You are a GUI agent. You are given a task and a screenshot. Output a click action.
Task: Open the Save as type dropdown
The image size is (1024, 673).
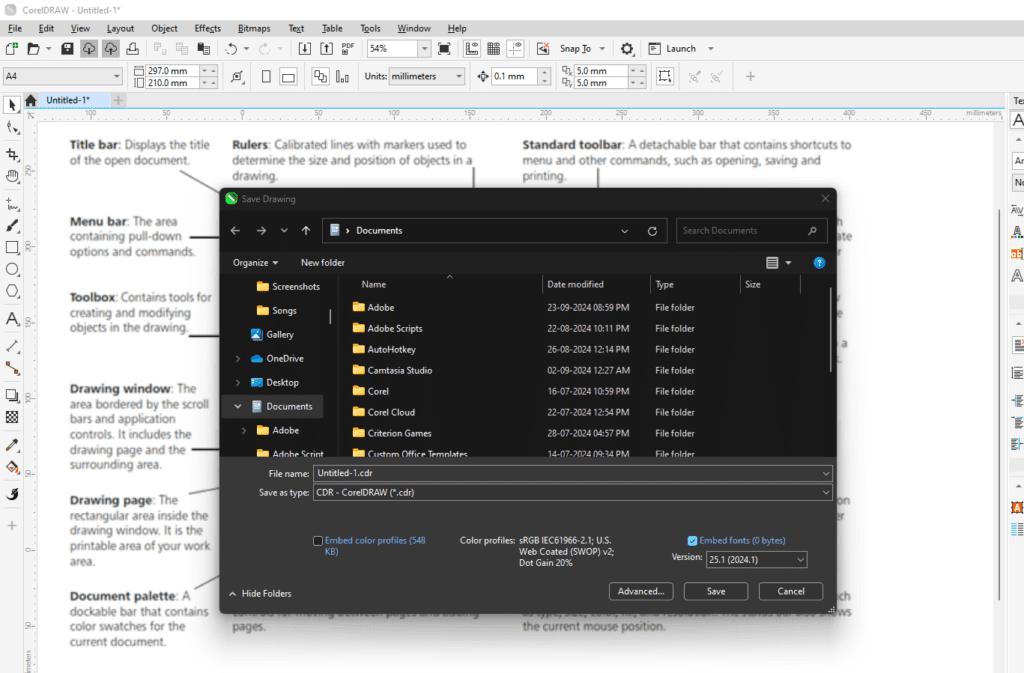pos(824,492)
